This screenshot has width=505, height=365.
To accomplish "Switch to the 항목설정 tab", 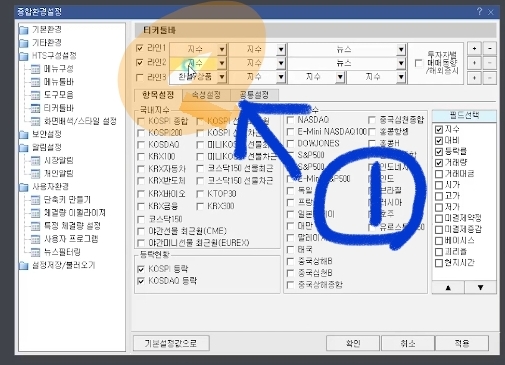I will pos(158,95).
